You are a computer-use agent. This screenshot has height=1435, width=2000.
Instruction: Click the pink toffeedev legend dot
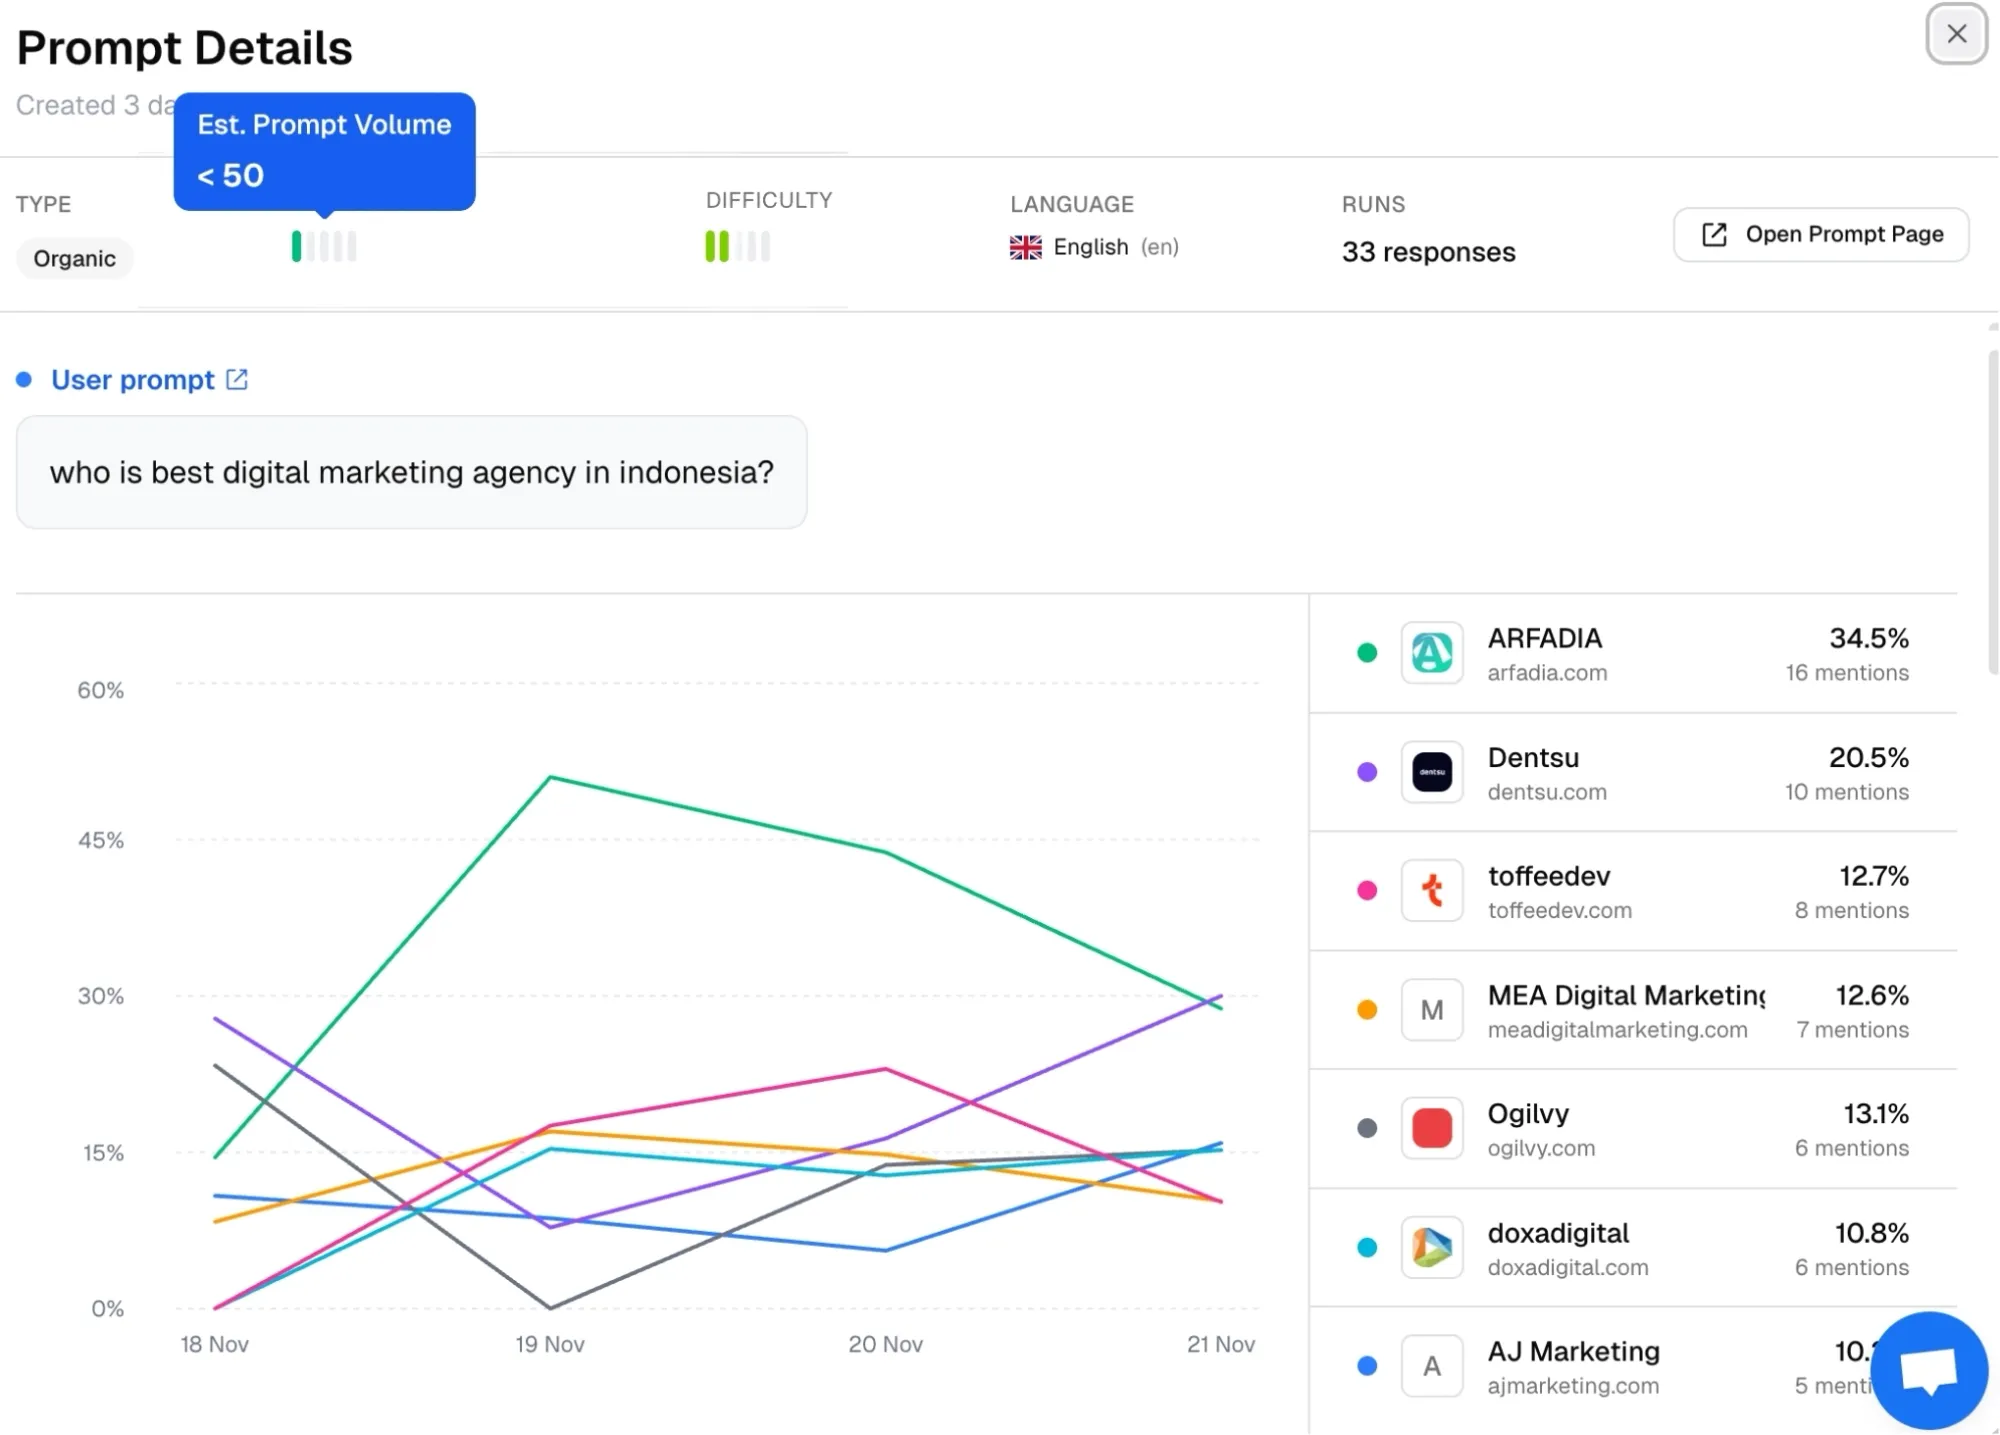(x=1367, y=890)
